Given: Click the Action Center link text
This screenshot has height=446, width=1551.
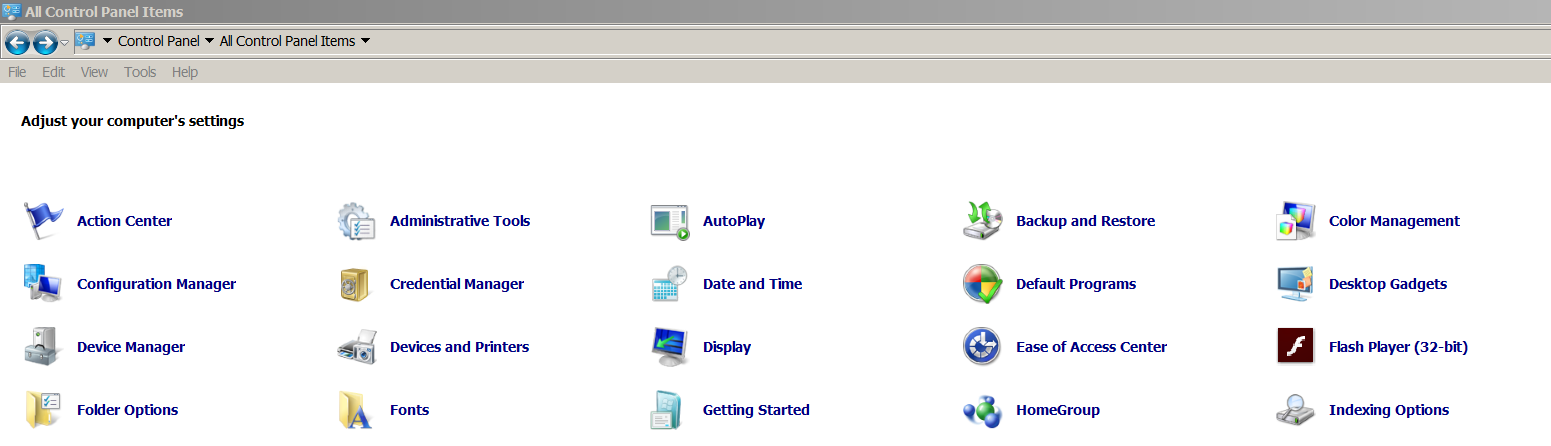Looking at the screenshot, I should click(124, 221).
